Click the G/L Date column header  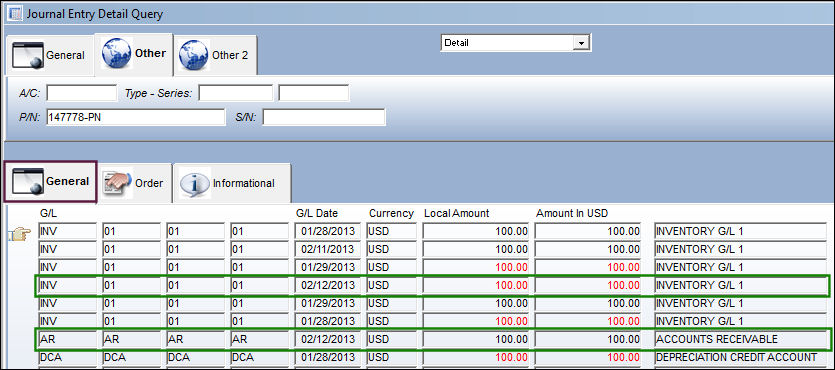click(x=317, y=213)
